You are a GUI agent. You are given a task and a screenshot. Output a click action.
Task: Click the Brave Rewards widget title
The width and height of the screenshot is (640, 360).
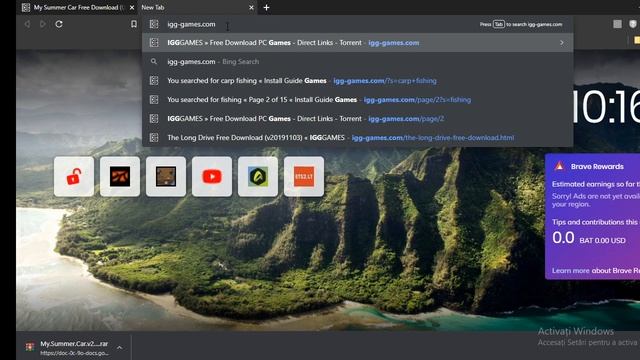pyautogui.click(x=597, y=167)
